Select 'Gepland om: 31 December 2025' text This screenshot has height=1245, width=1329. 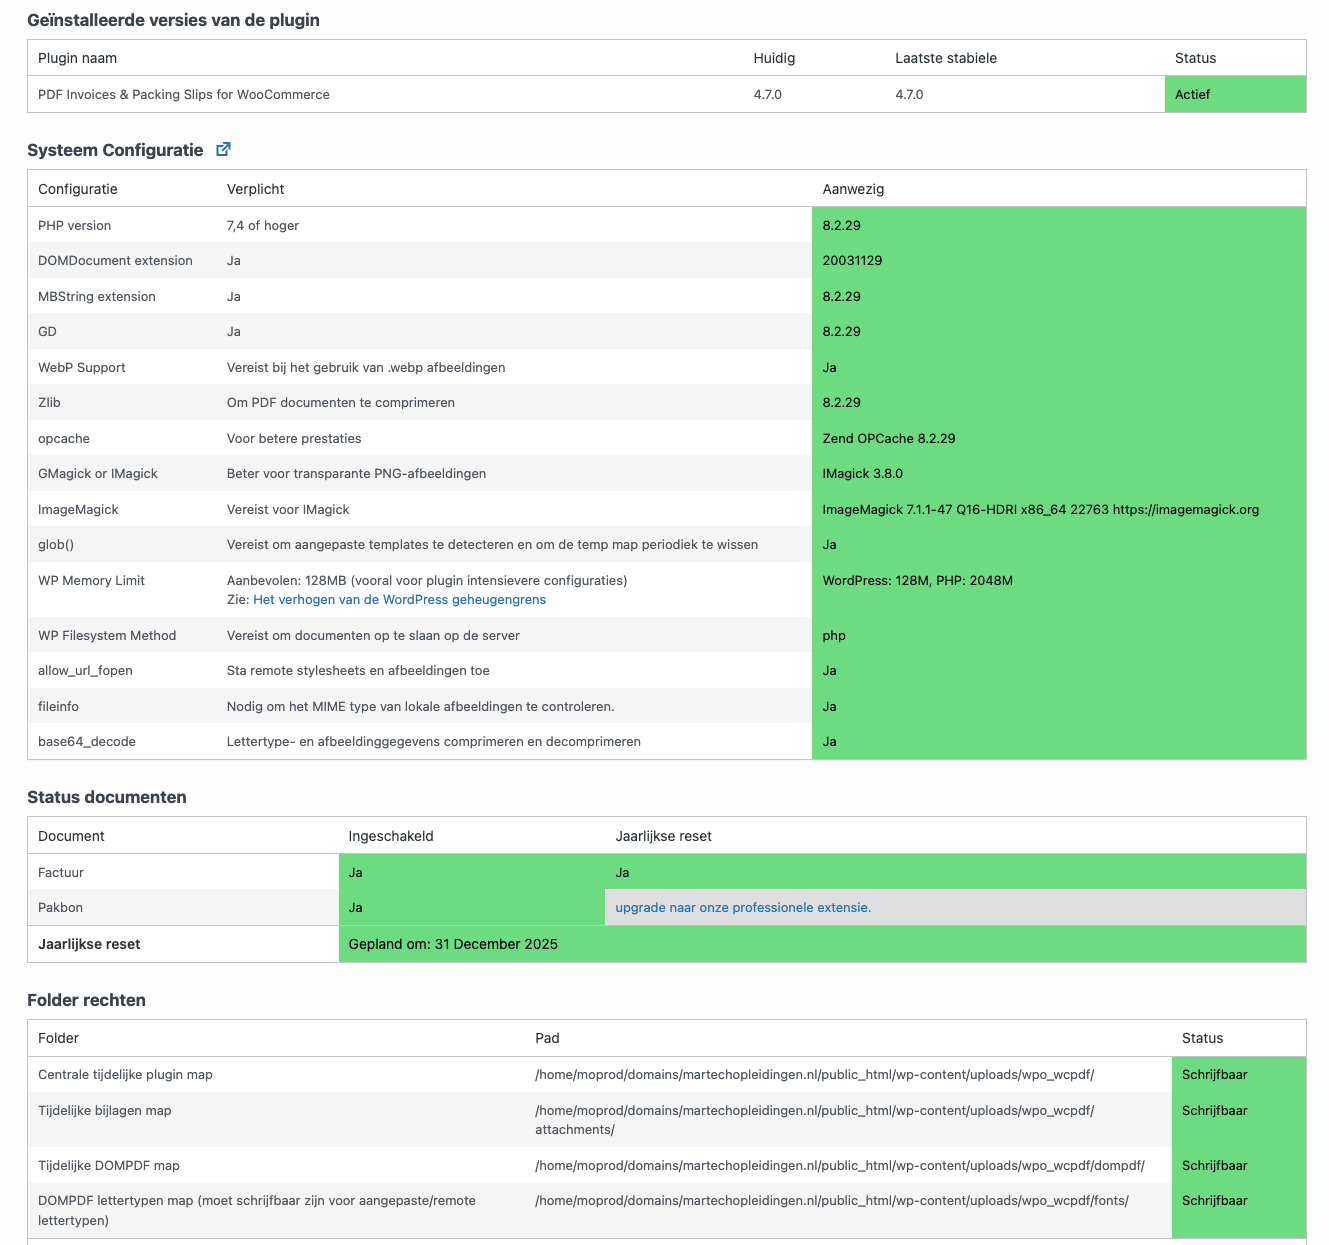click(453, 944)
